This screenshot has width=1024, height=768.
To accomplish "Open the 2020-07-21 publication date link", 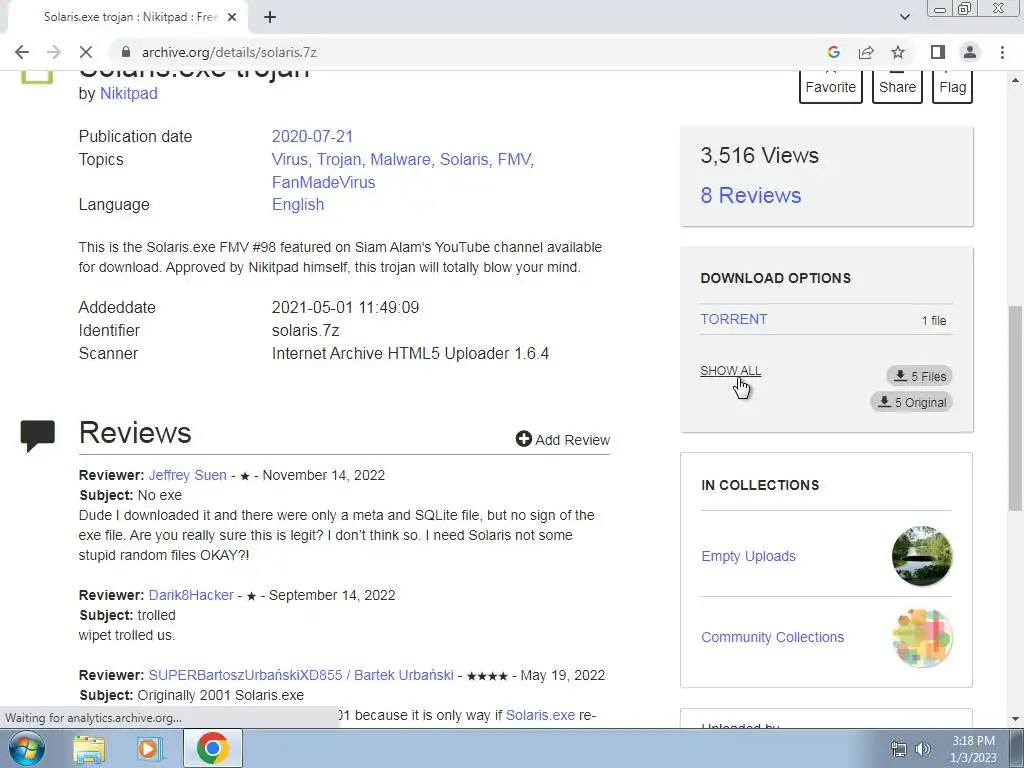I will tap(312, 136).
